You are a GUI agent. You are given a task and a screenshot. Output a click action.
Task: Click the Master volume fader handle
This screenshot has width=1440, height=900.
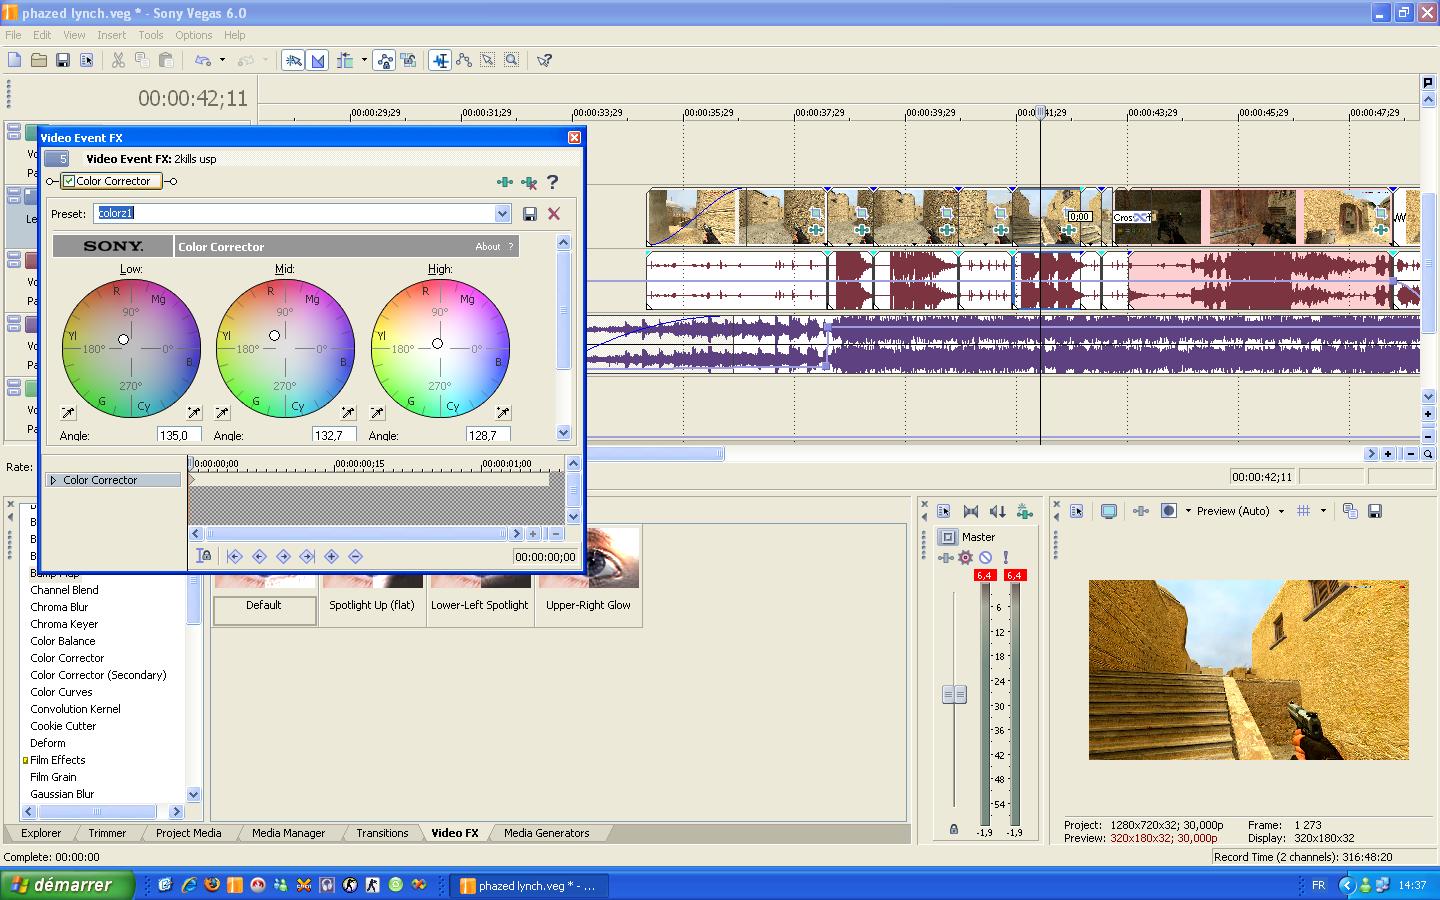954,694
